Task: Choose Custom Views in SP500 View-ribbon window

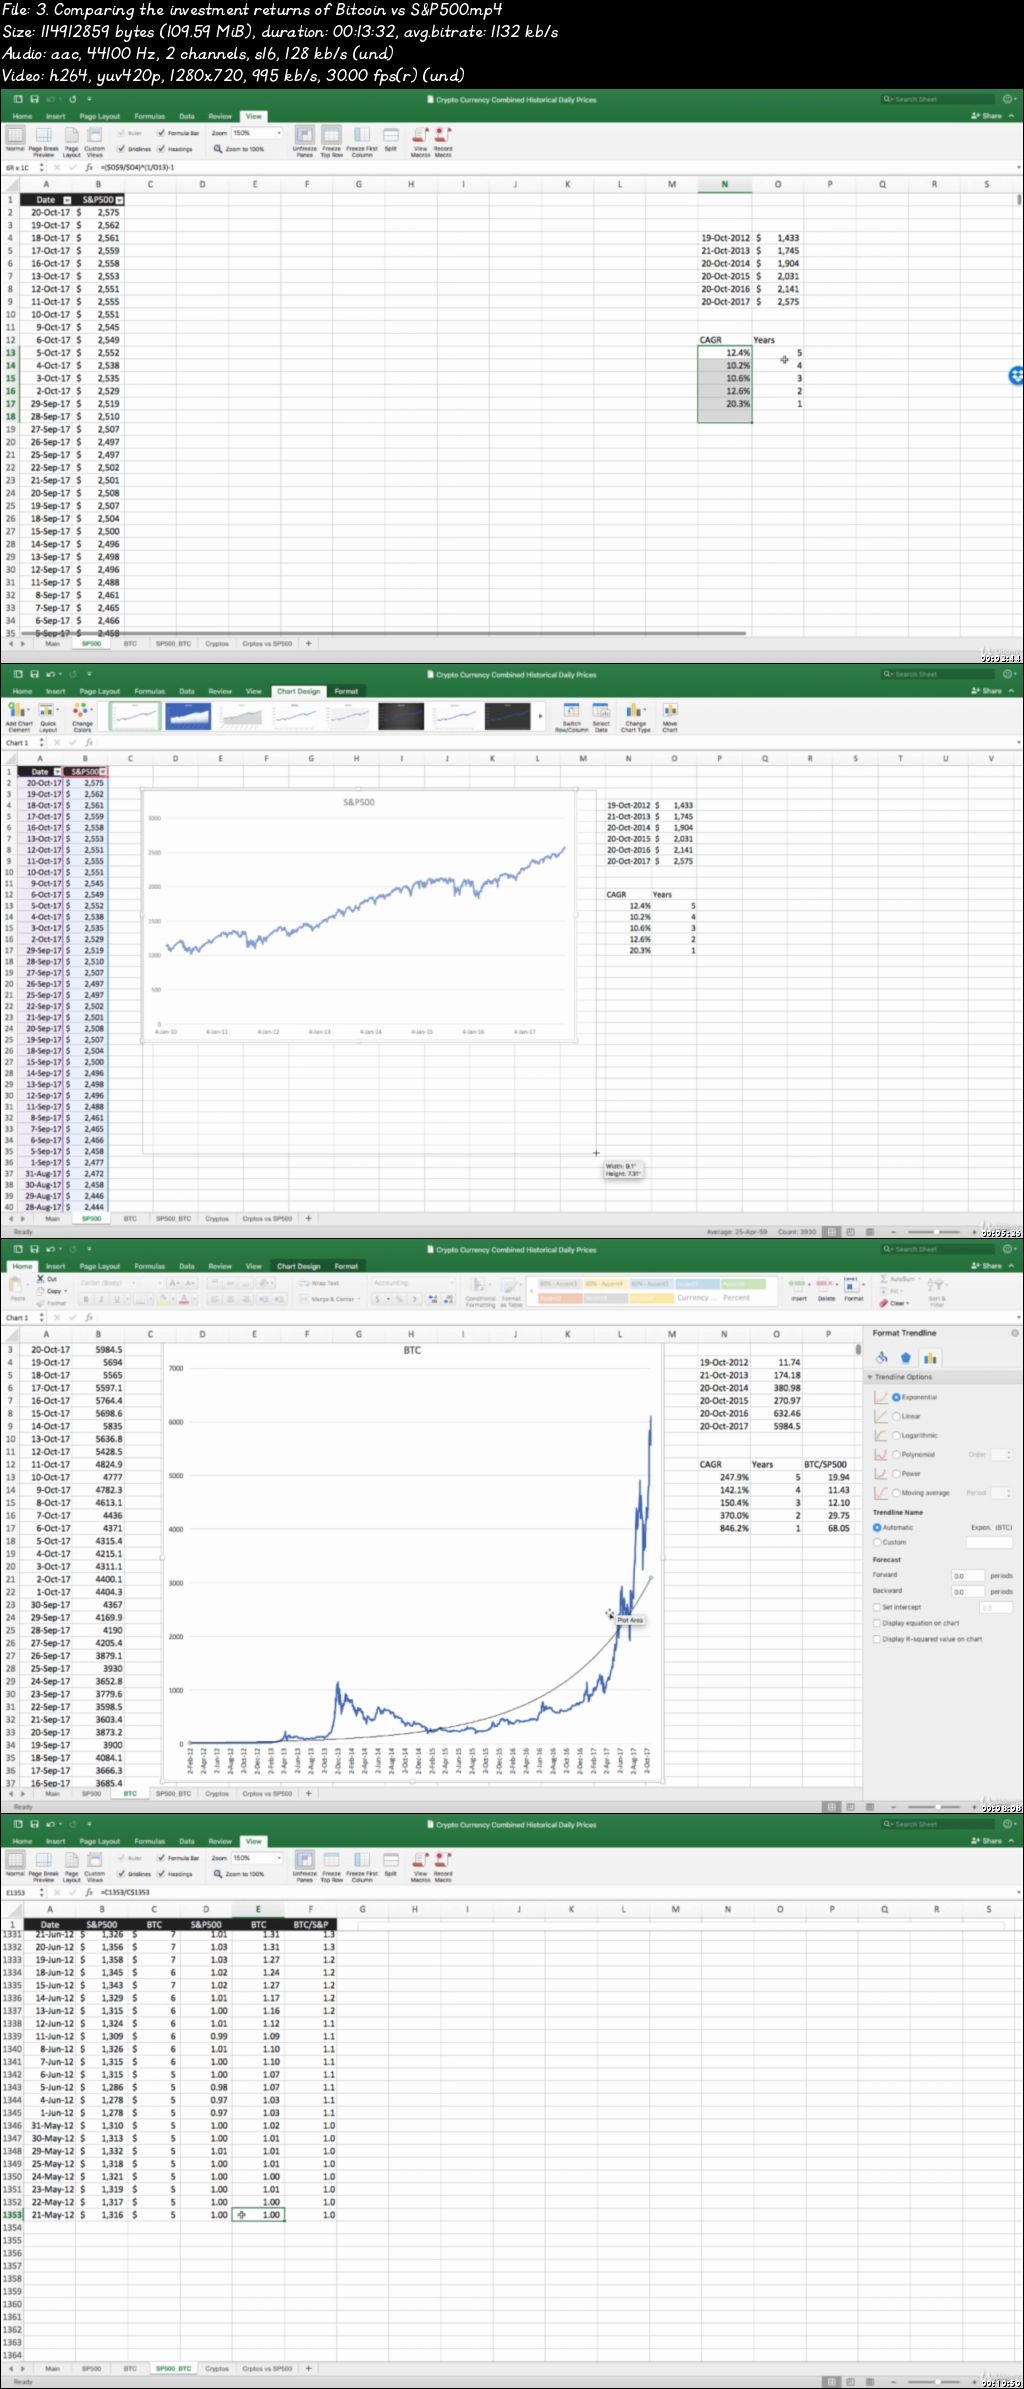Action: 95,141
